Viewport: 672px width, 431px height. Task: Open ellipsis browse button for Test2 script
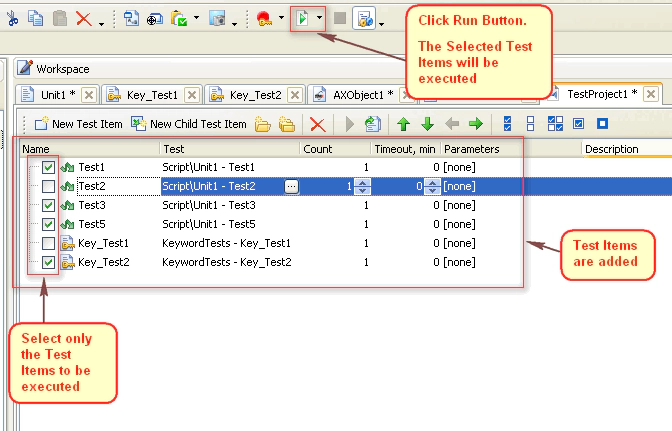(x=291, y=186)
